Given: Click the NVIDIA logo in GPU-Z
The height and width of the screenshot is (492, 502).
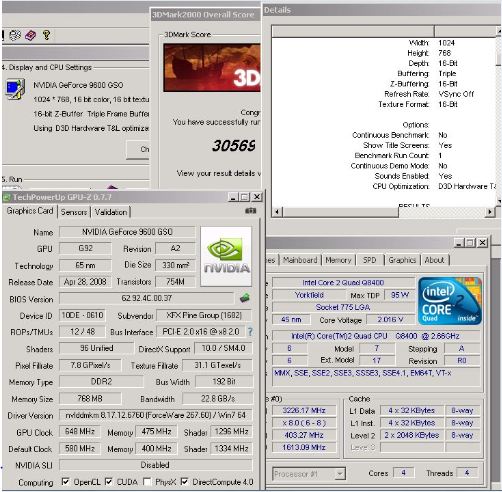Looking at the screenshot, I should click(226, 256).
